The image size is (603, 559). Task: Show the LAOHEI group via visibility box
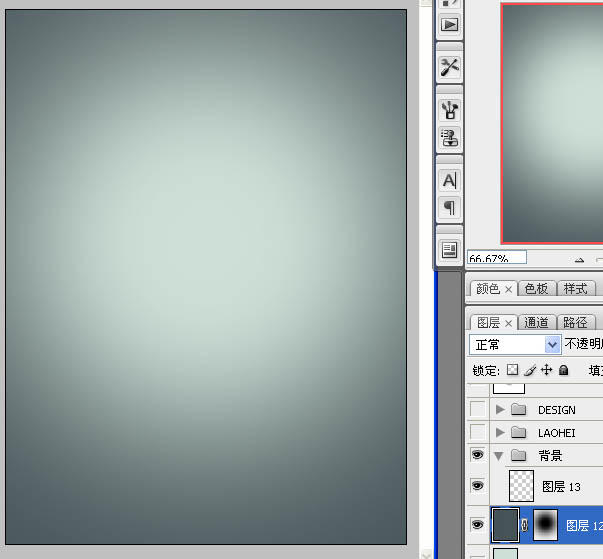[478, 433]
